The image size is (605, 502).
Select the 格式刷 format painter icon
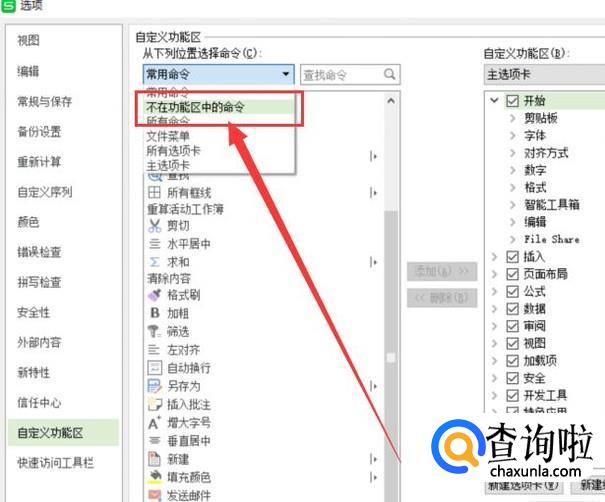(x=154, y=295)
